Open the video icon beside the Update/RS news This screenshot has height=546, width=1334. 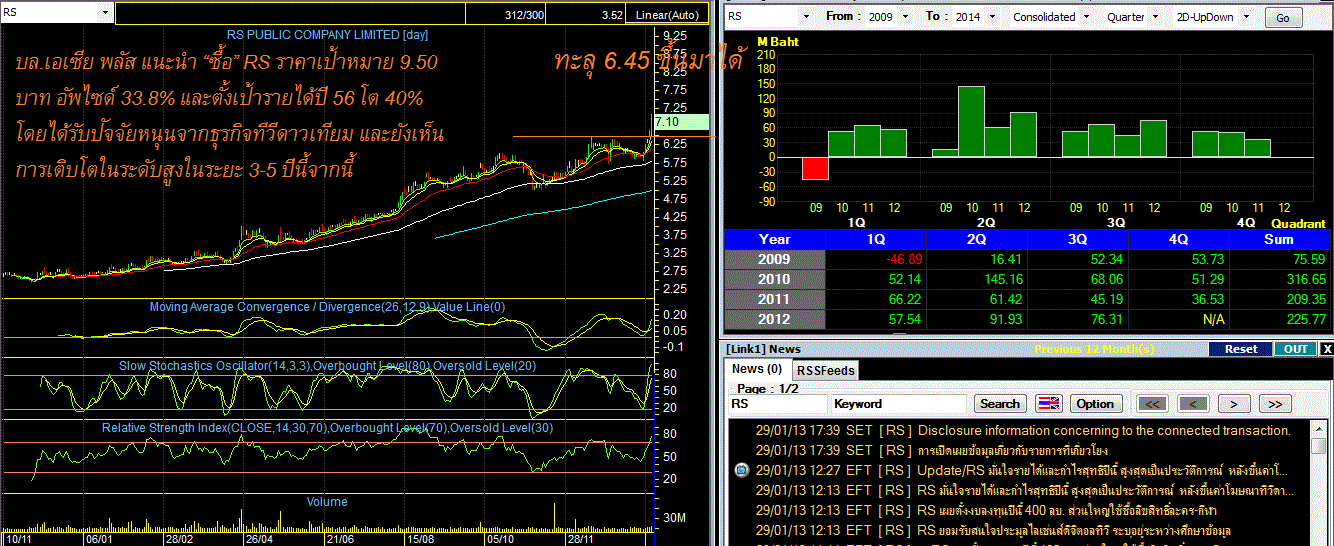[740, 470]
